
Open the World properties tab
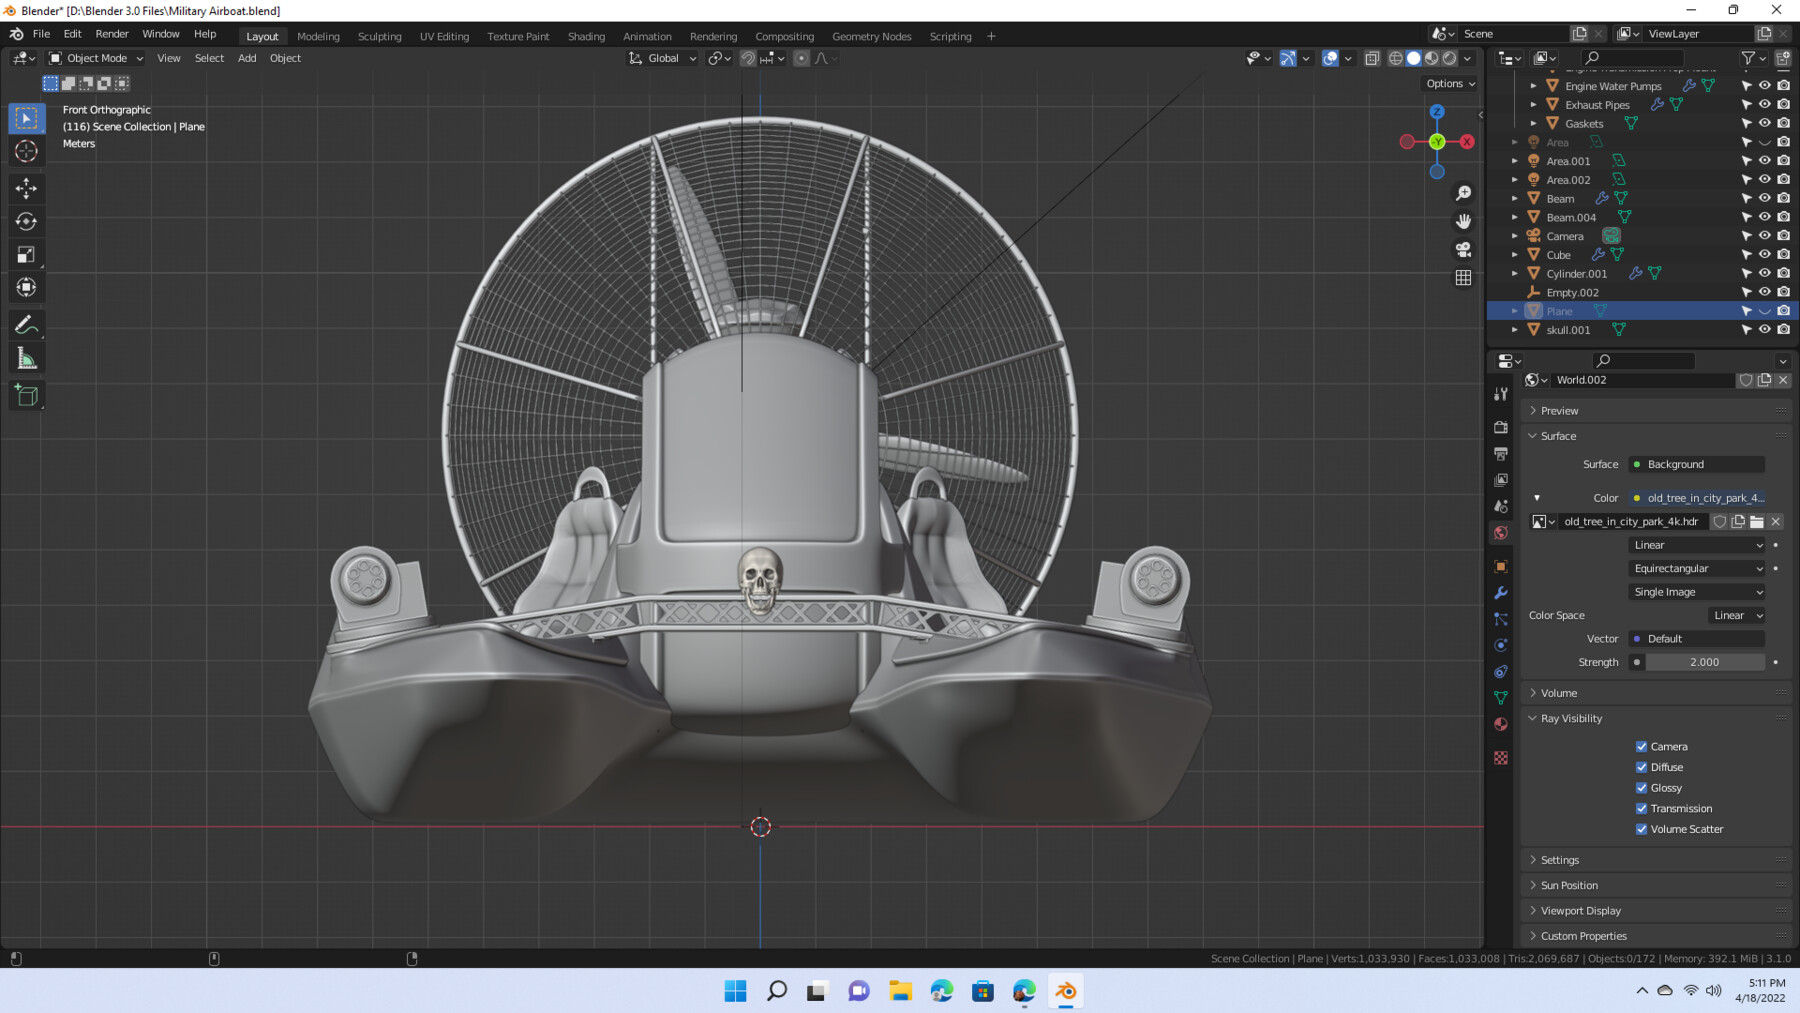[x=1500, y=532]
